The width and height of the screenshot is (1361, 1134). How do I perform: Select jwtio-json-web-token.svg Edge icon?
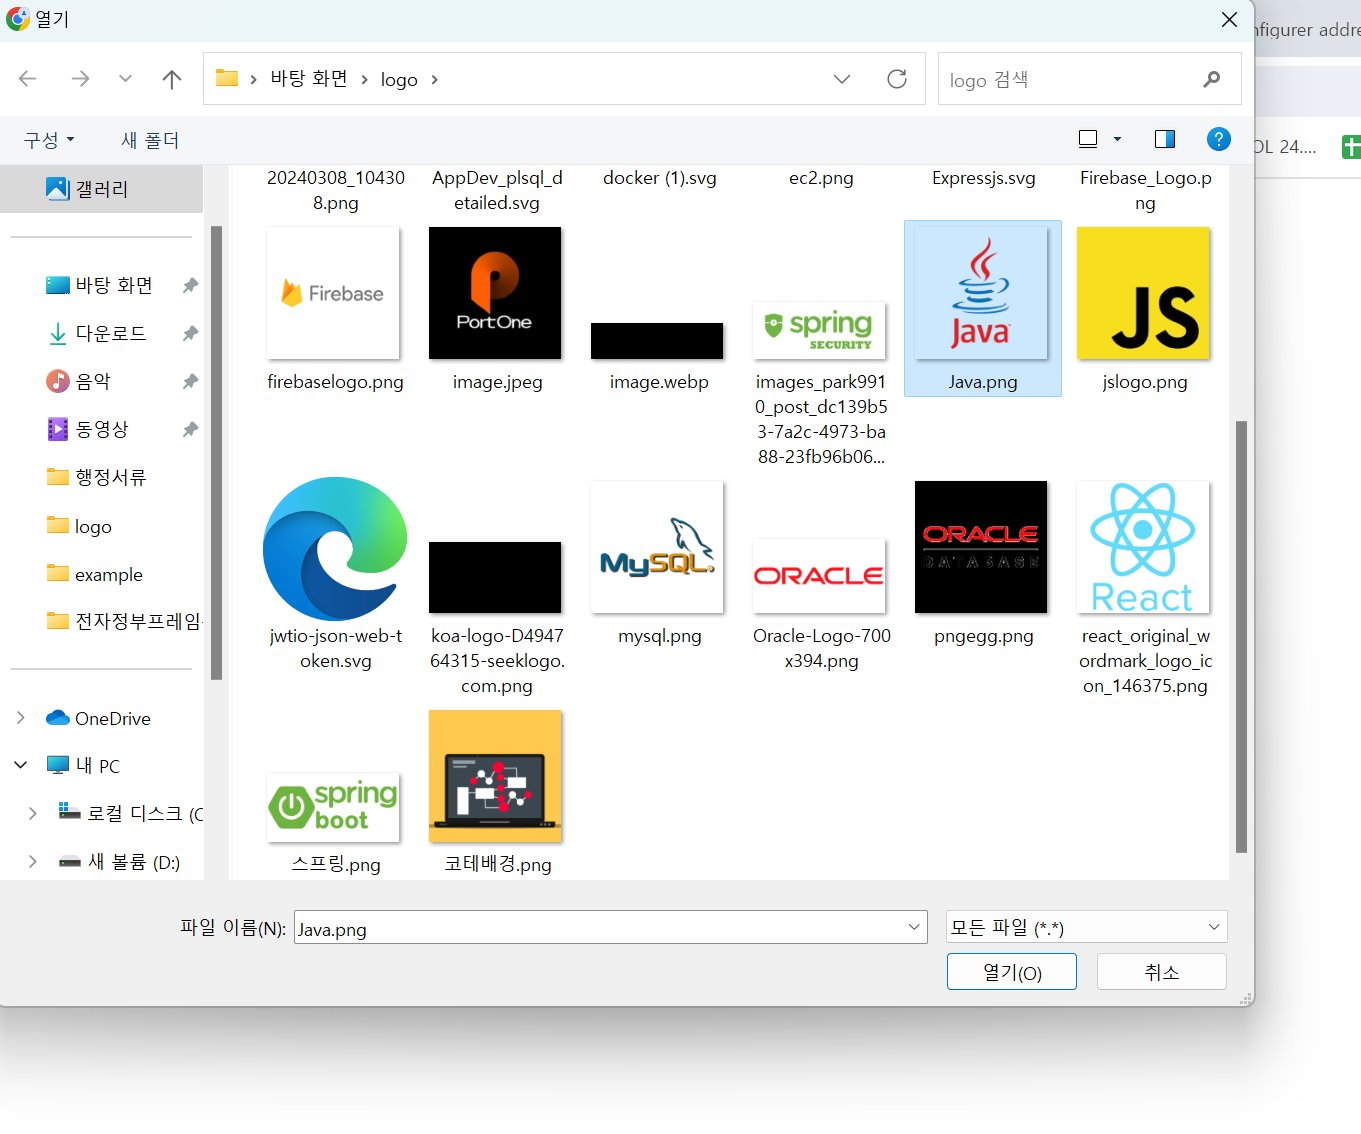(335, 548)
